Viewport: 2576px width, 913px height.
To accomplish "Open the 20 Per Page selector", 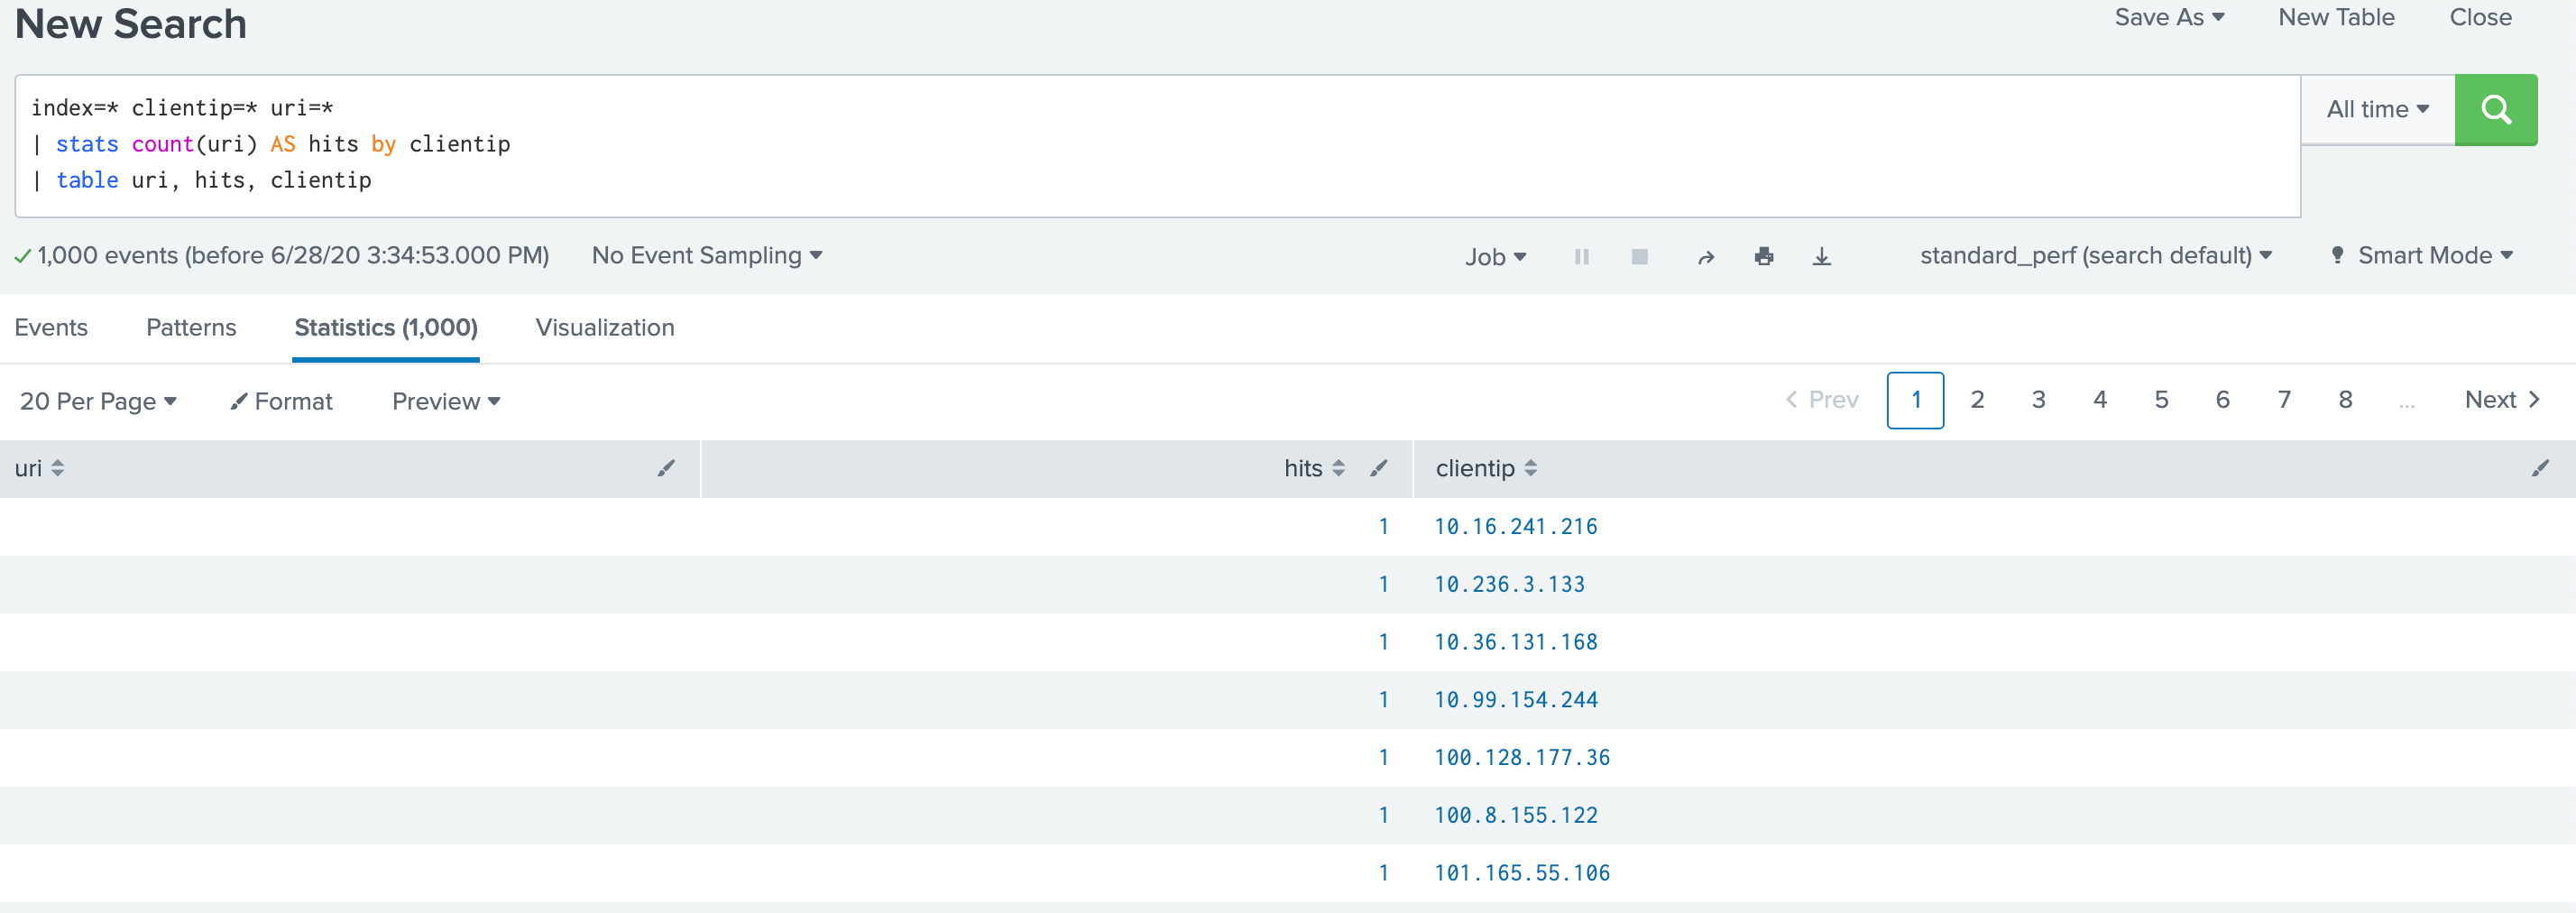I will (x=99, y=401).
